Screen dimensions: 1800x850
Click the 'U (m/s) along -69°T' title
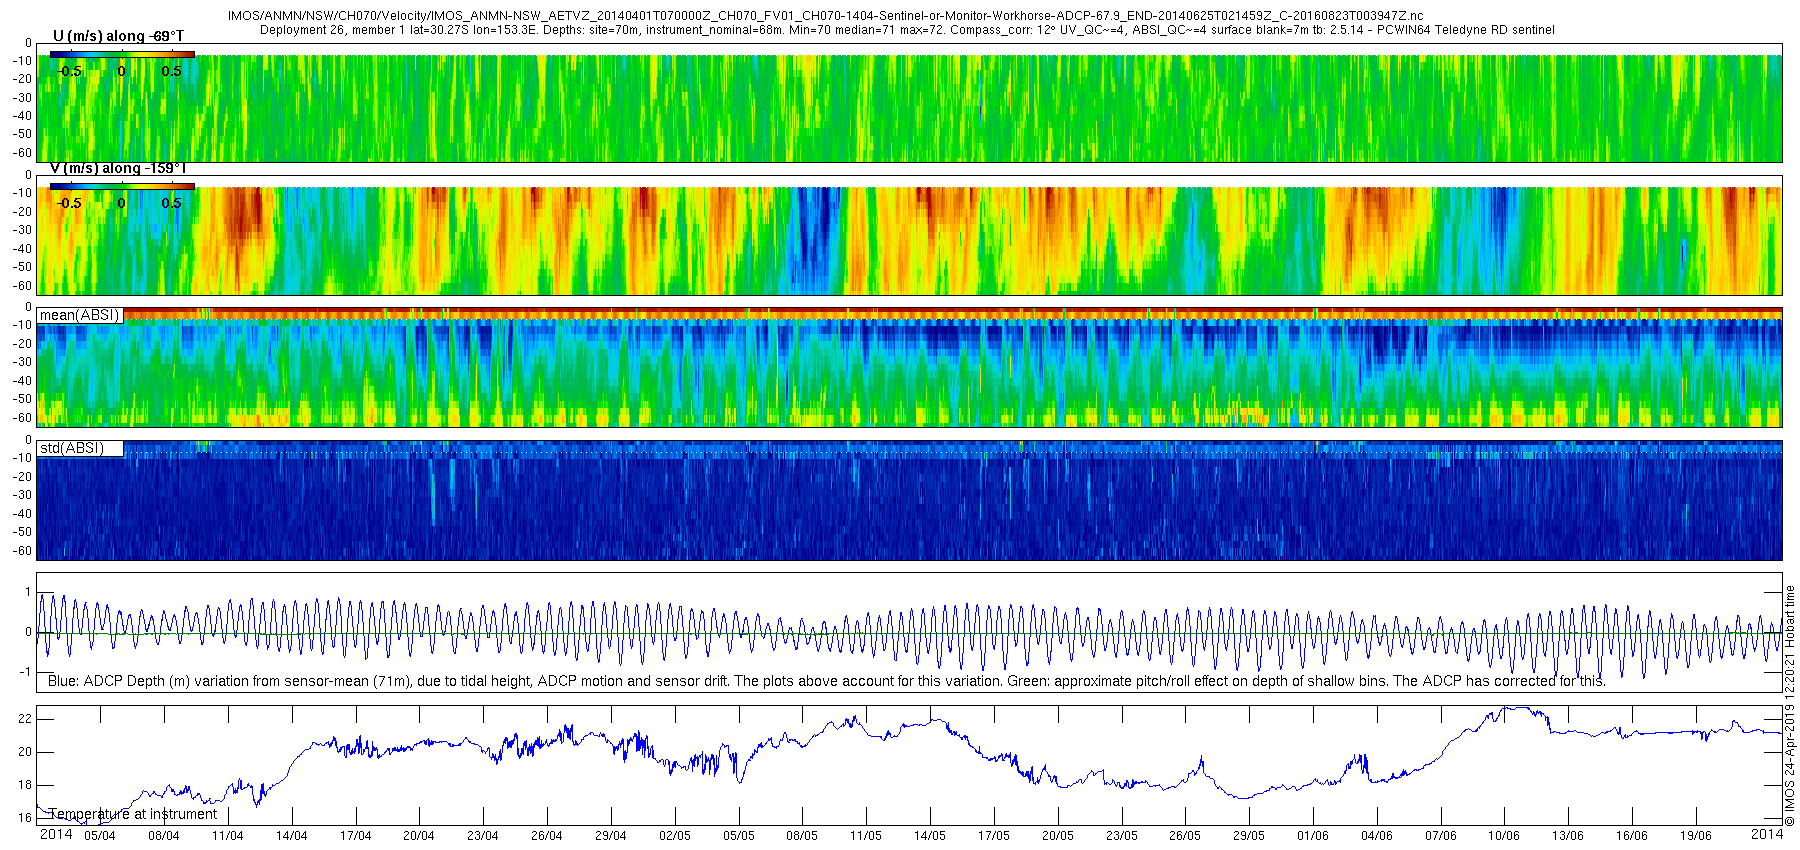(x=118, y=36)
